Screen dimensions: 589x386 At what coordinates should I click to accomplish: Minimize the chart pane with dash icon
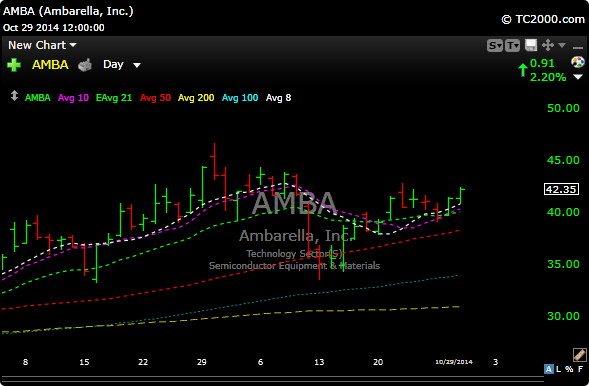tap(578, 47)
